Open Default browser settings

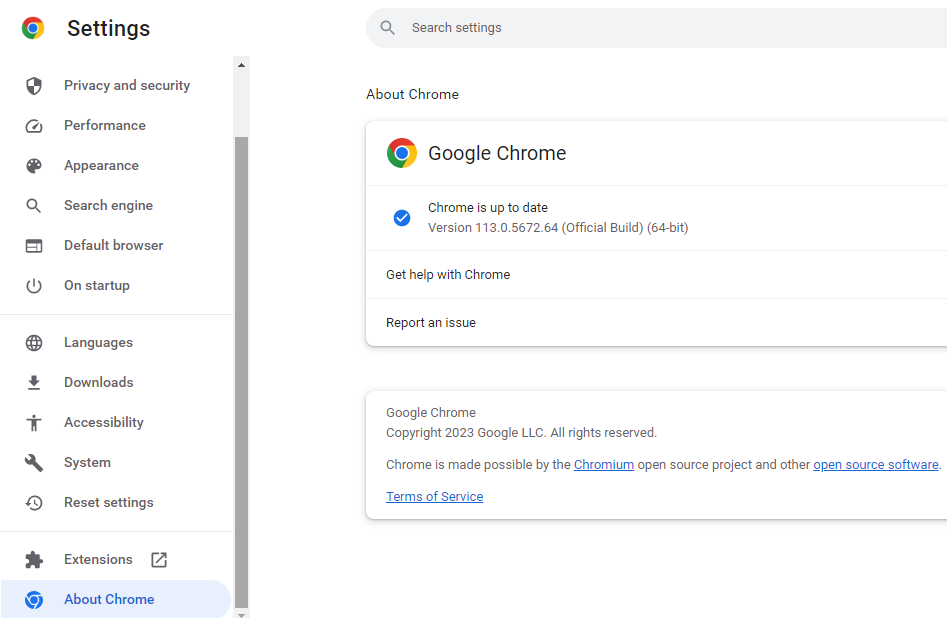coord(116,245)
